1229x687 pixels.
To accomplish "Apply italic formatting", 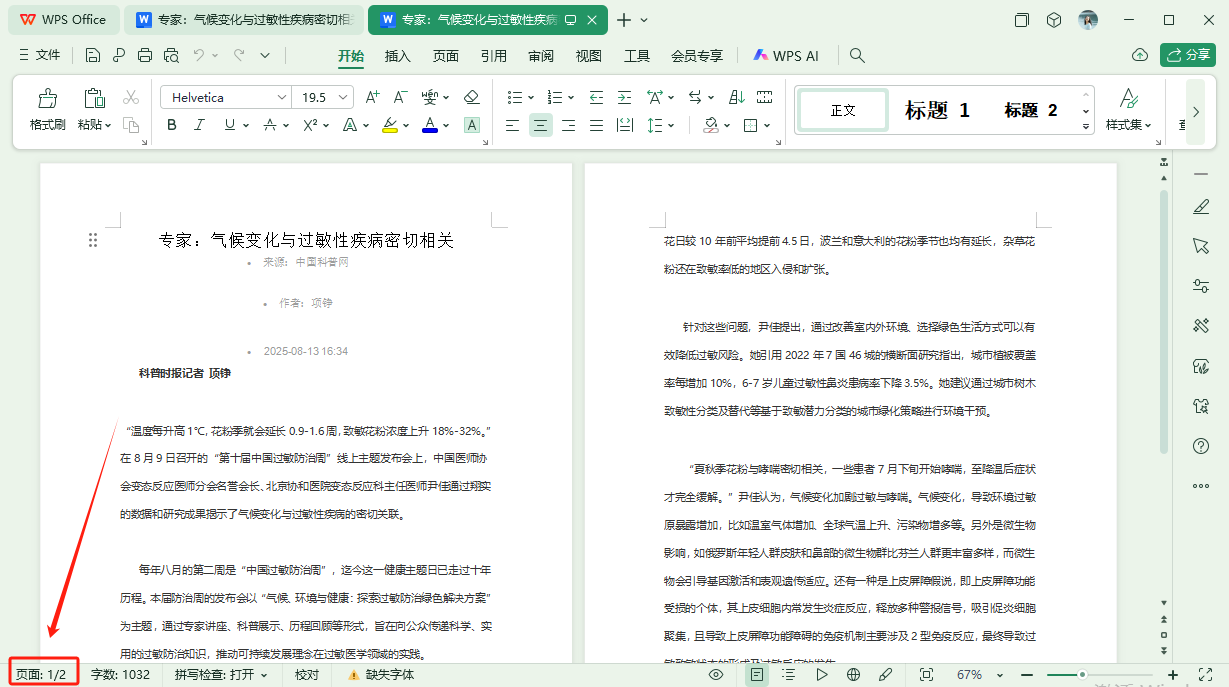I will click(199, 124).
